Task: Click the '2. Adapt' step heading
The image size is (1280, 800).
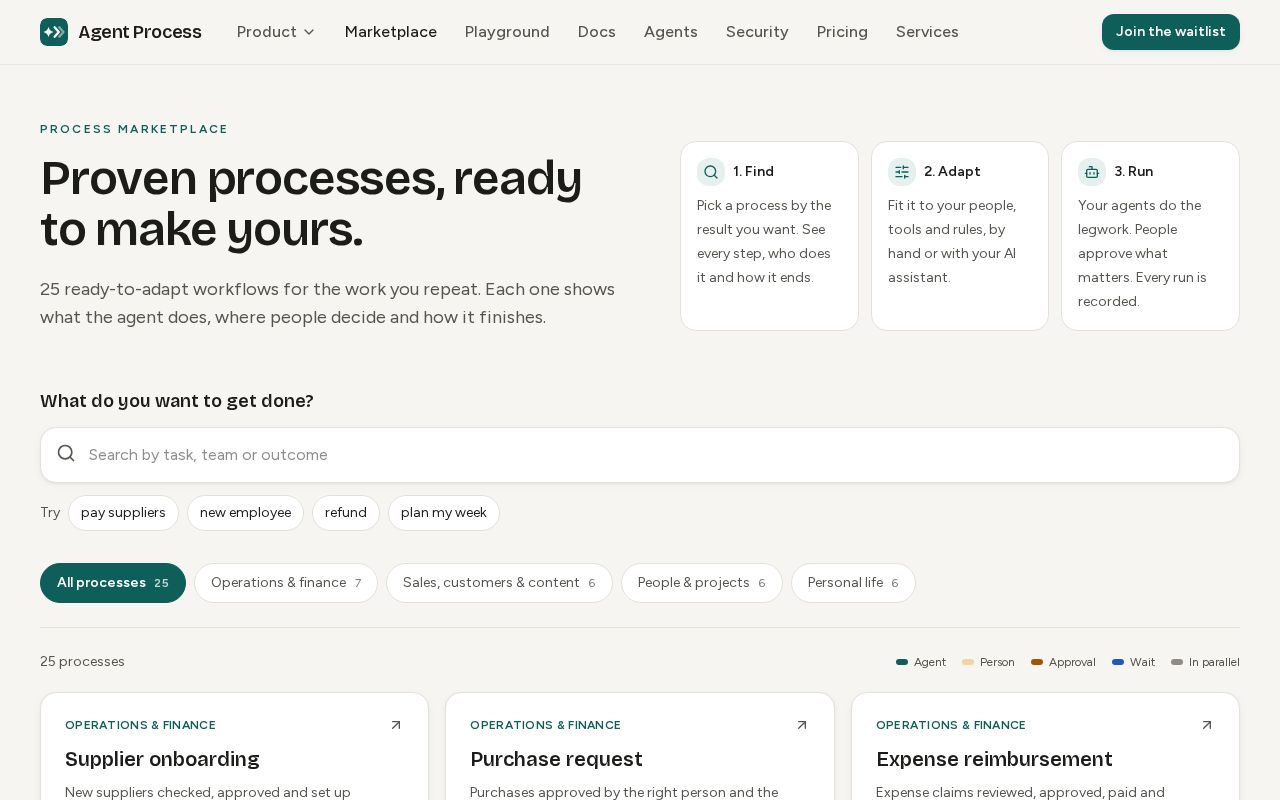Action: (x=952, y=172)
